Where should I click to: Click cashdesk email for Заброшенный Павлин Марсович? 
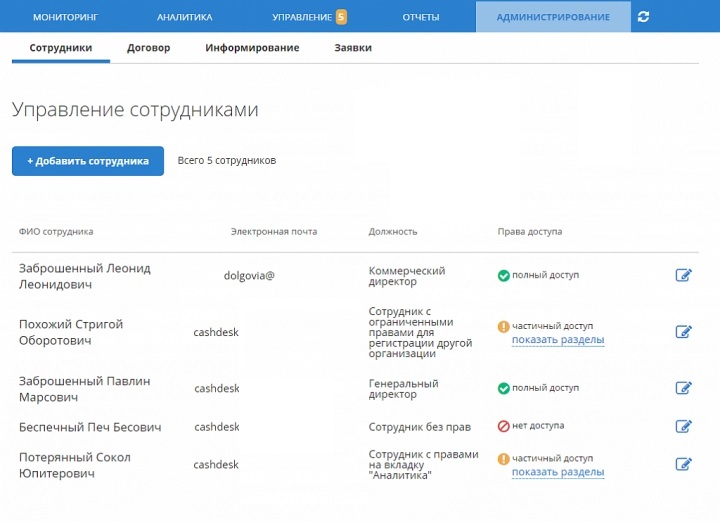(217, 389)
